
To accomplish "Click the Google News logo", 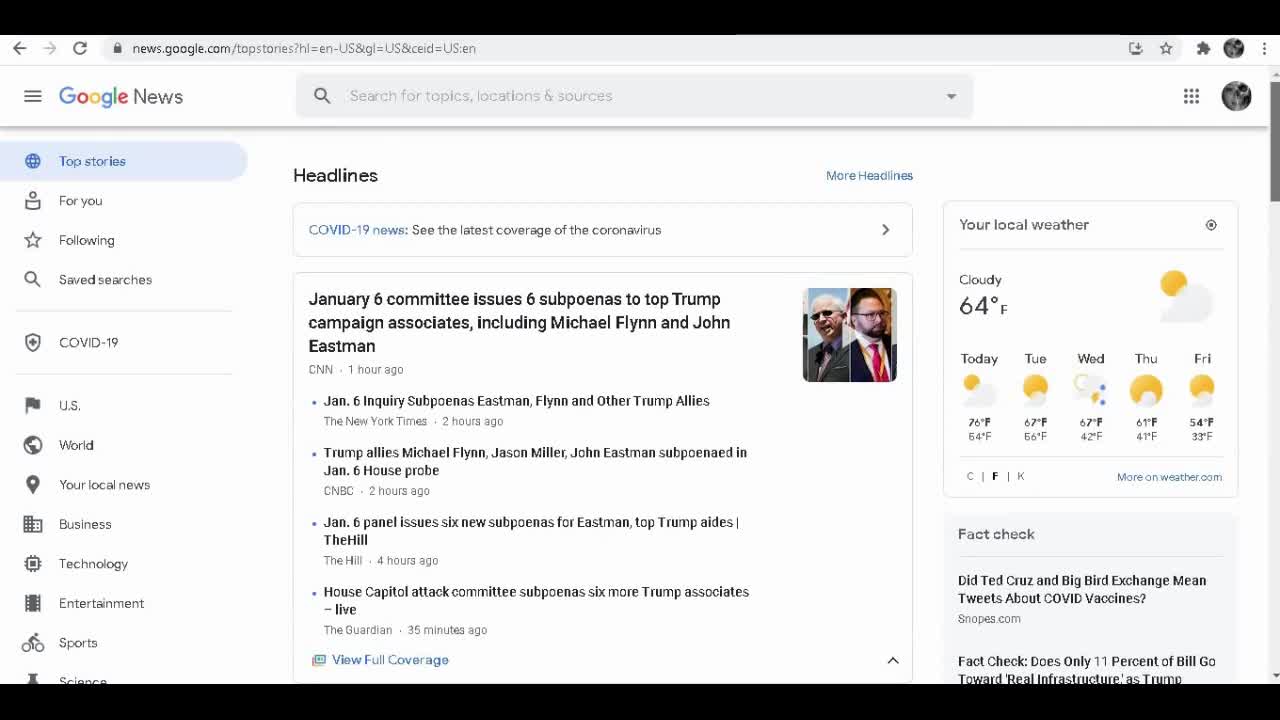I will tap(121, 96).
